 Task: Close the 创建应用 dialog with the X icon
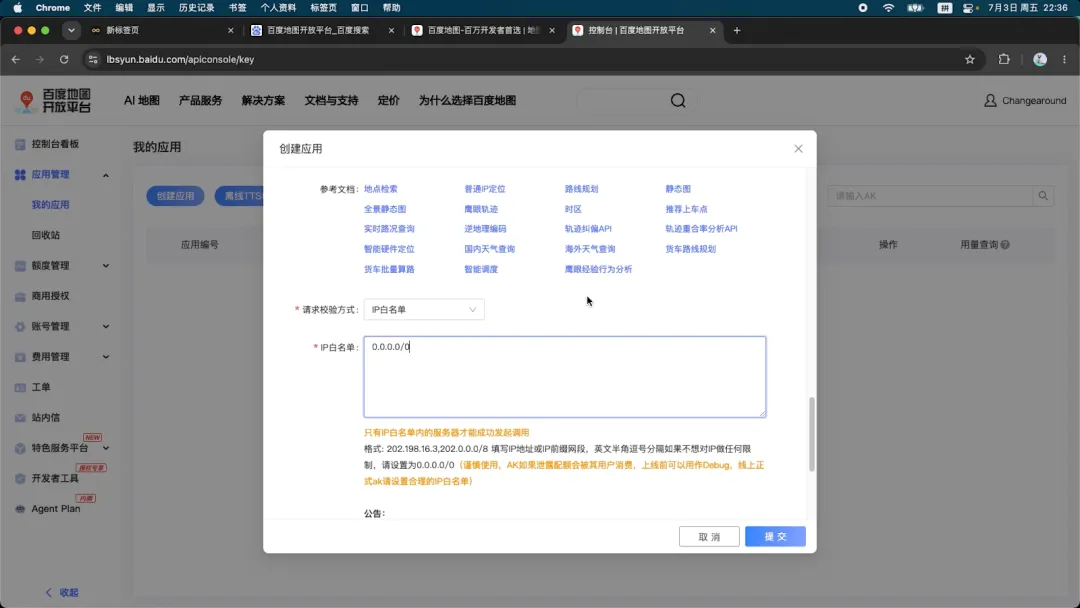point(798,149)
